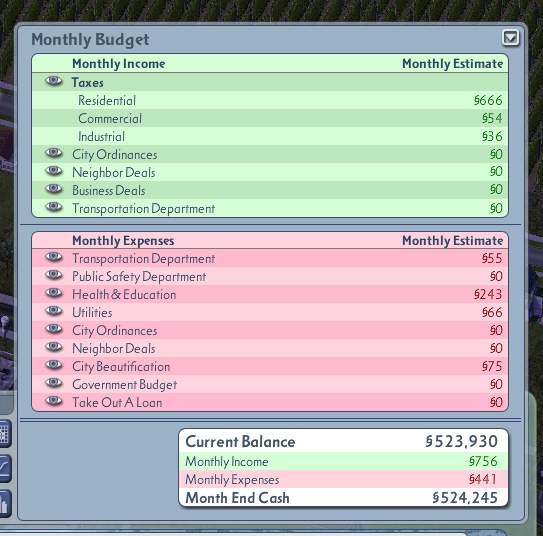This screenshot has width=543, height=536.
Task: Select the Commercial tax row
Action: tap(270, 118)
